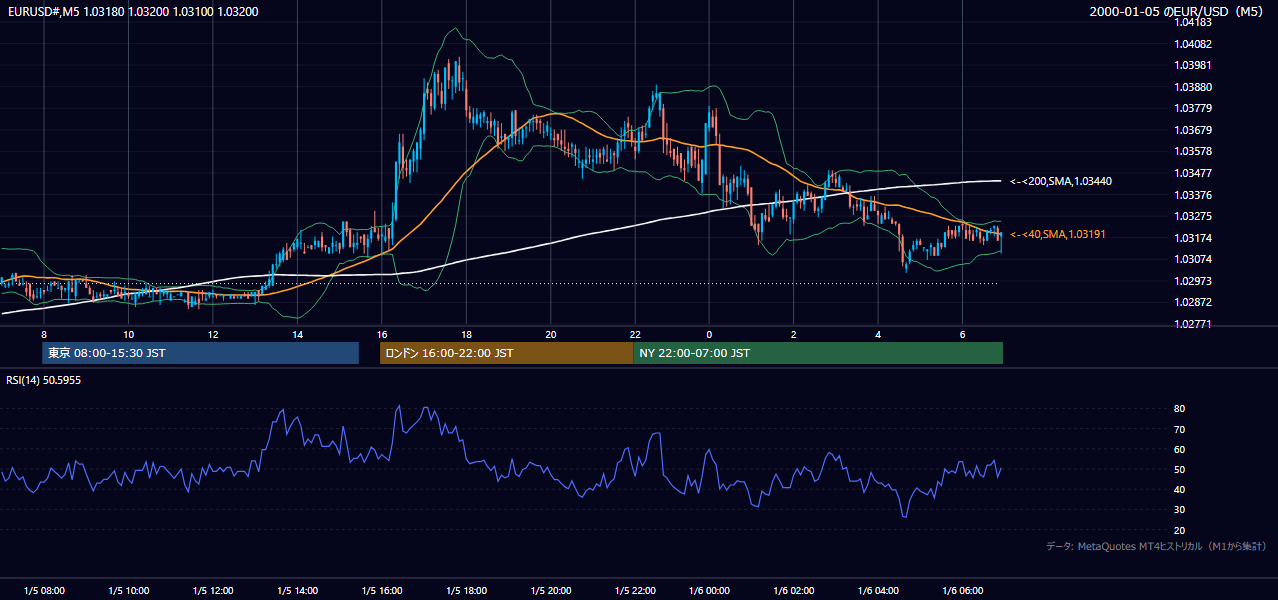Click price axis label 1.03578
Viewport: 1278px width, 600px height.
(1193, 151)
